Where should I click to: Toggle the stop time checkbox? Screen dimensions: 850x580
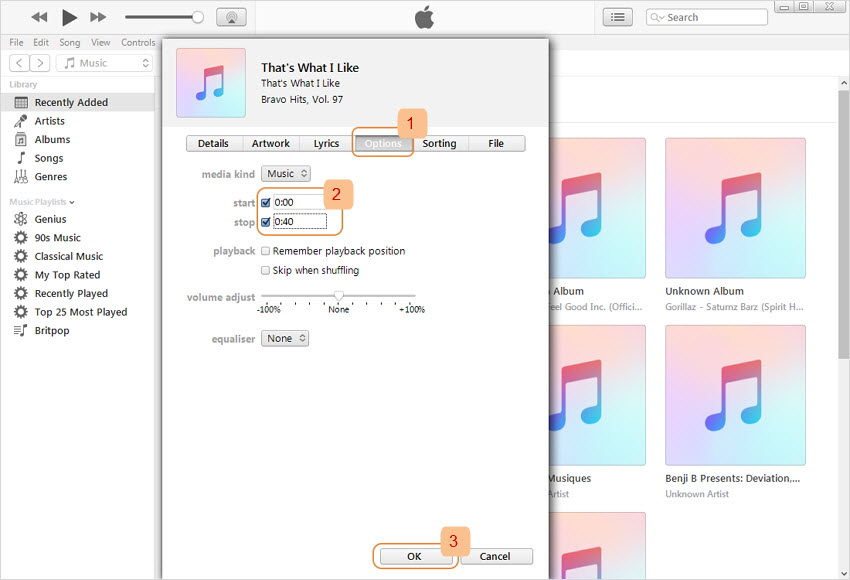(x=266, y=222)
